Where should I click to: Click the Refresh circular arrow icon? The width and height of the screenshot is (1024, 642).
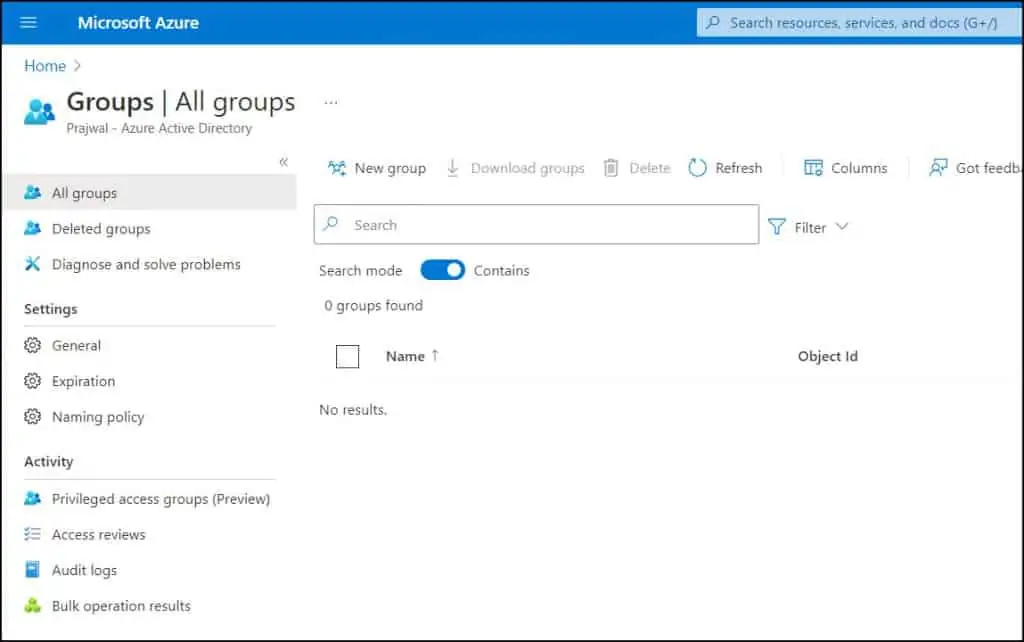click(697, 169)
